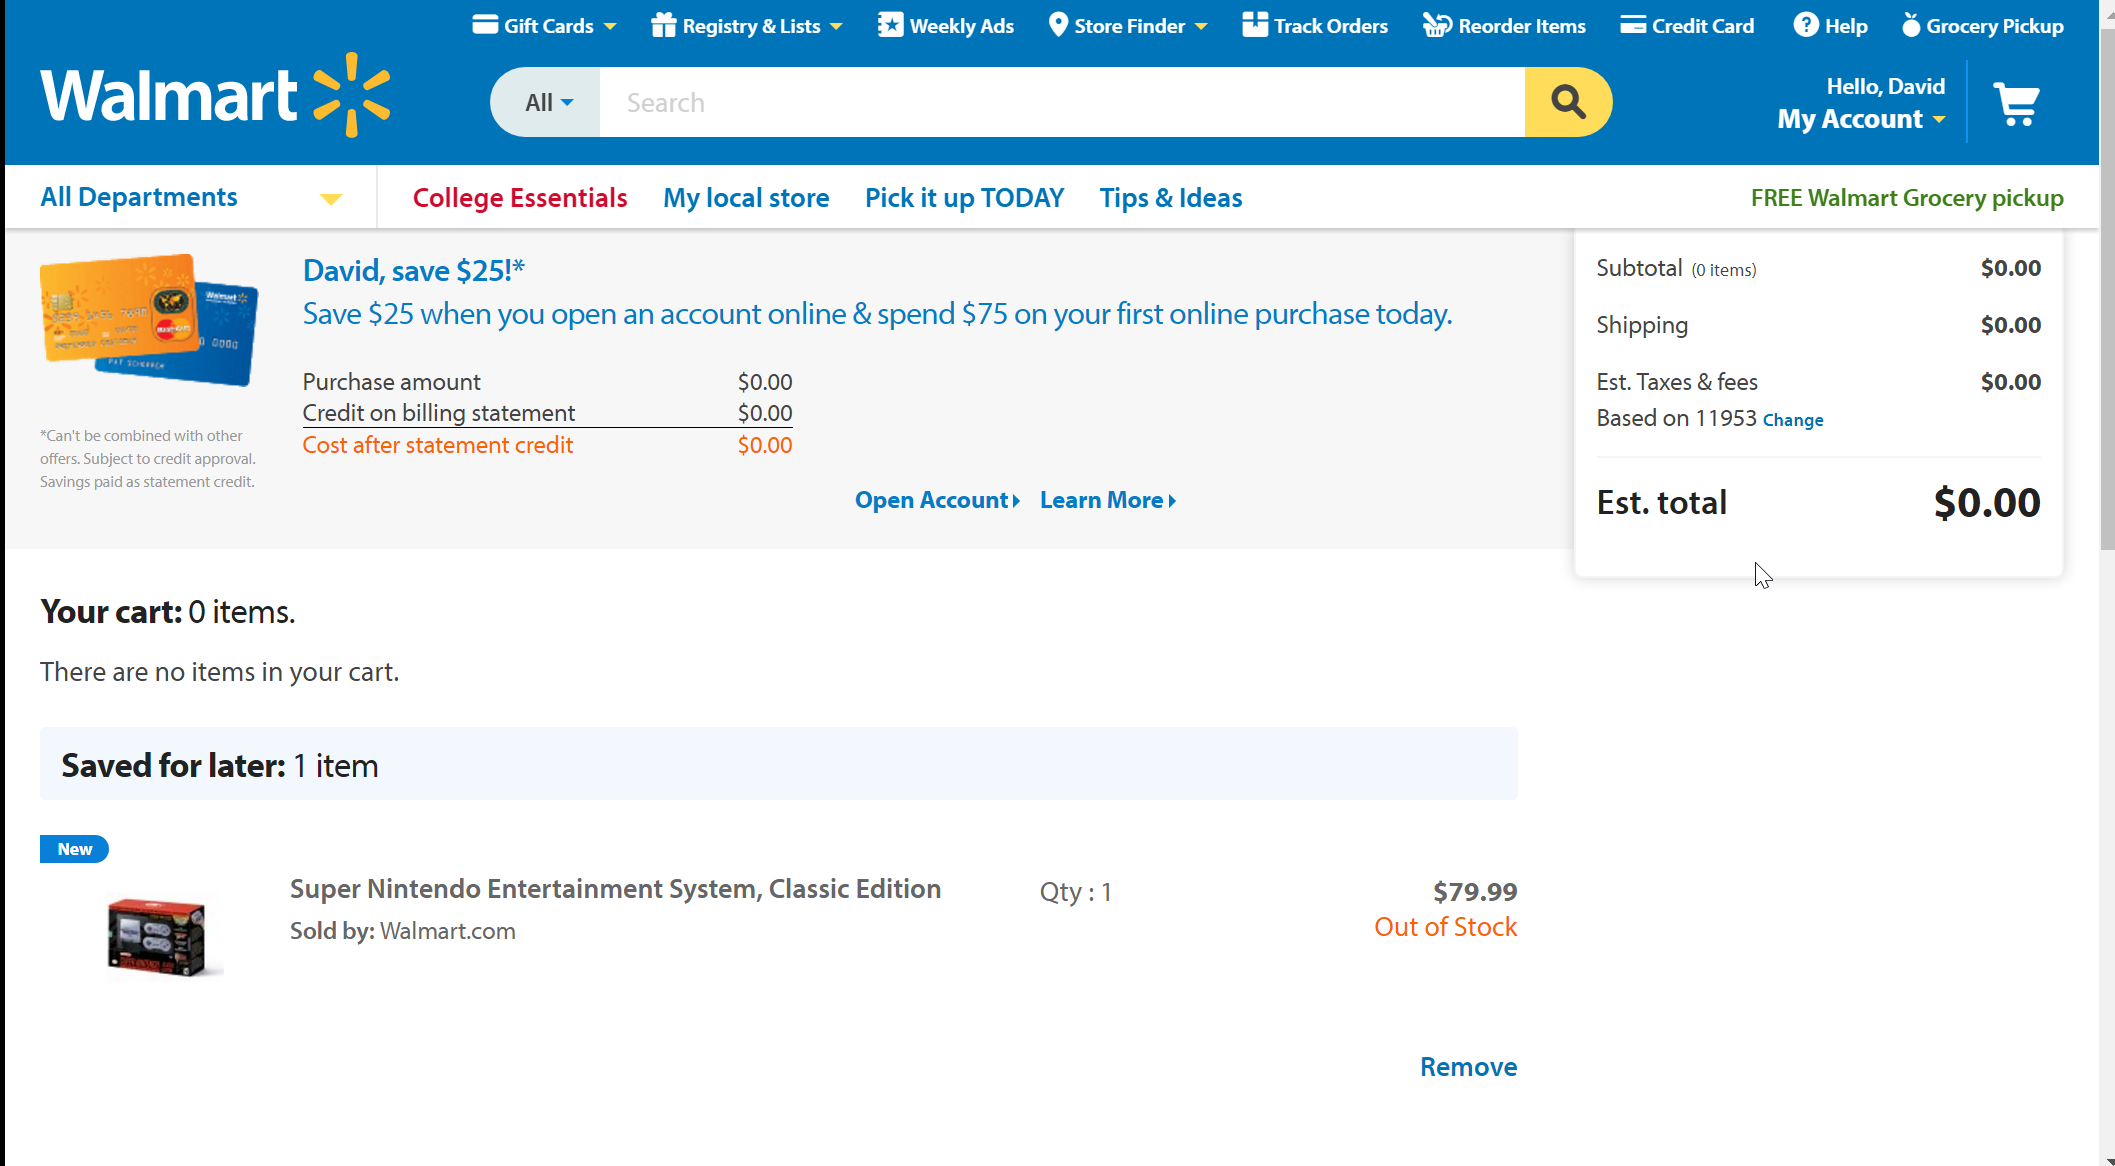Open the College Essentials tab

click(520, 198)
